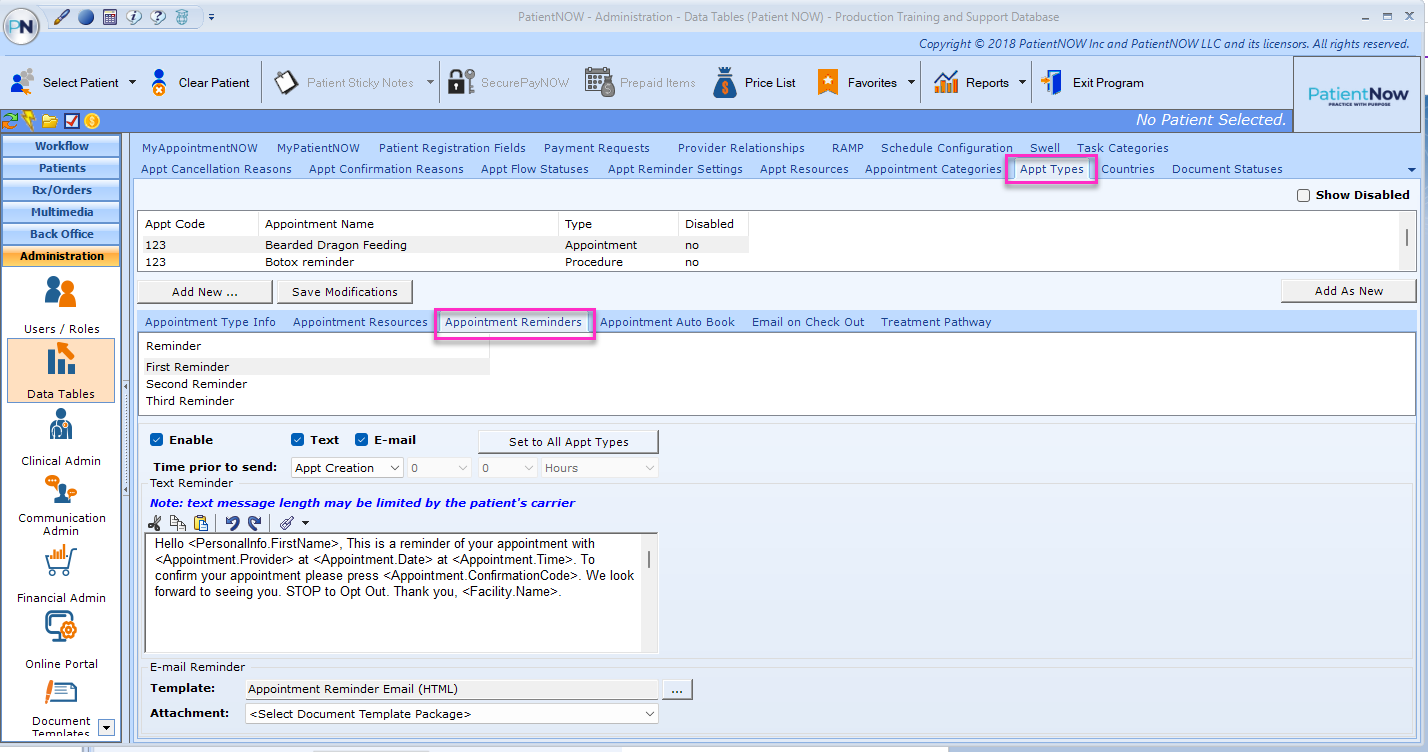Screen dimensions: 1428x752
Task: Paste from clipboard into the text reminder
Action: coord(200,522)
